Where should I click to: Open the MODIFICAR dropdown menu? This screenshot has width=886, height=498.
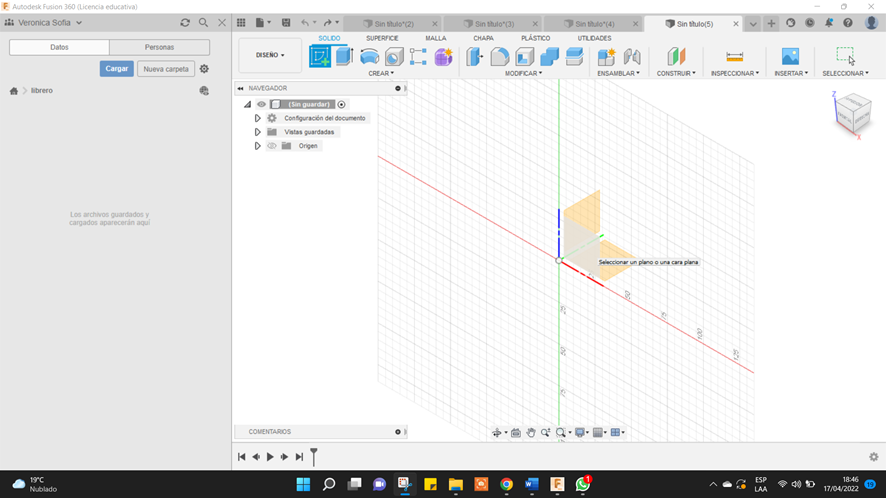click(x=523, y=73)
